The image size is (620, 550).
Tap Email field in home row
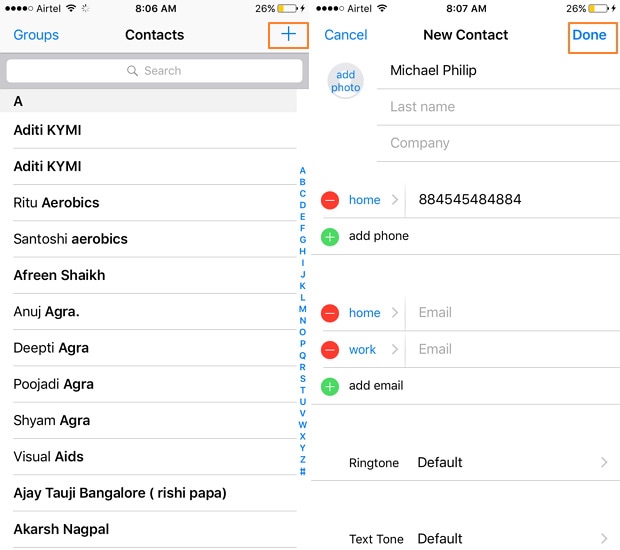click(x=513, y=312)
